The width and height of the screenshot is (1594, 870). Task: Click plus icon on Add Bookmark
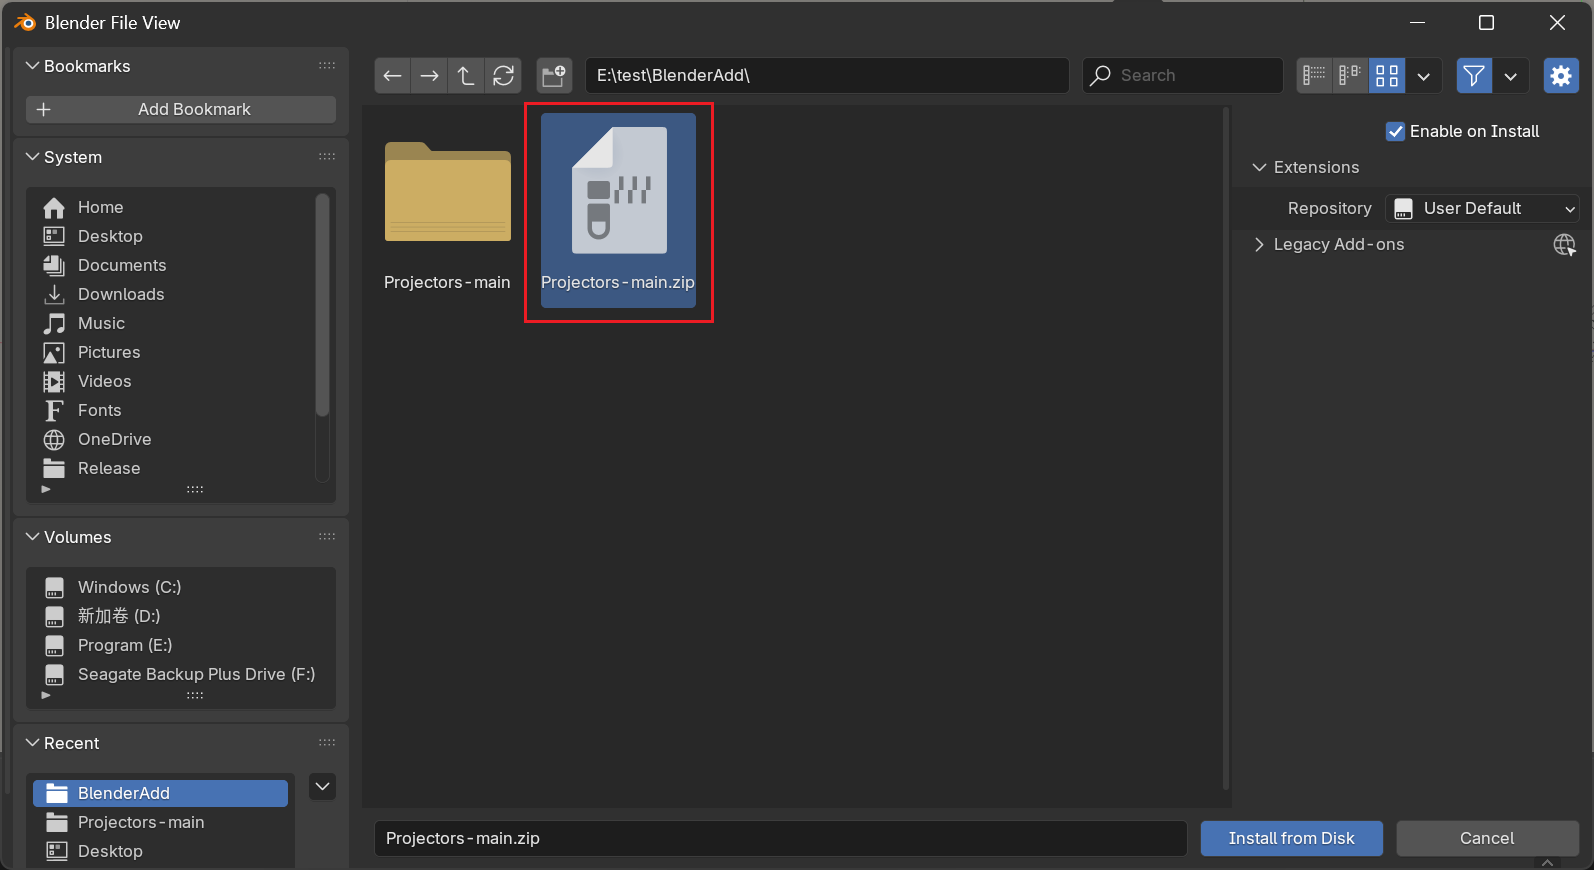(43, 109)
